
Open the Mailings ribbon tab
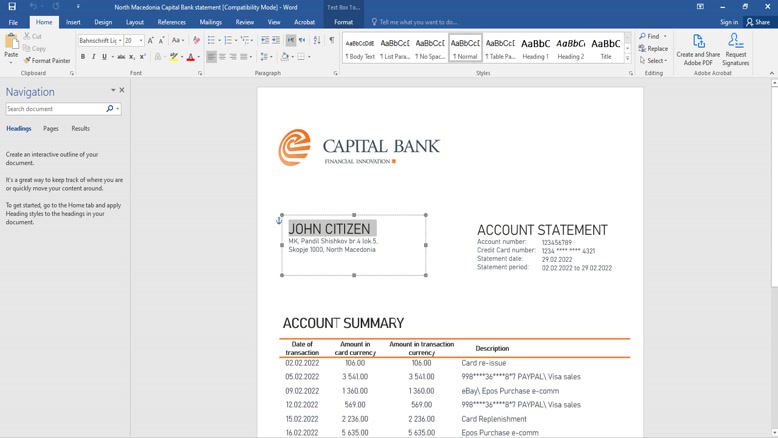[x=210, y=22]
